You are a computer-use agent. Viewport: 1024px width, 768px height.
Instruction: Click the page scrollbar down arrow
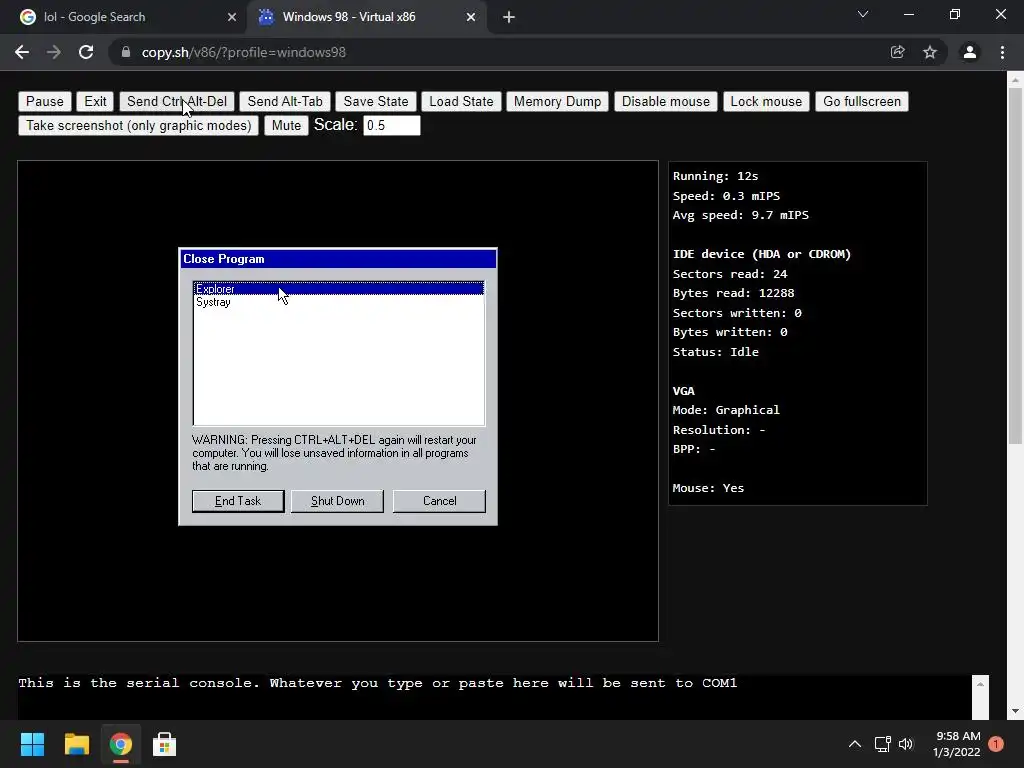pos(1015,711)
